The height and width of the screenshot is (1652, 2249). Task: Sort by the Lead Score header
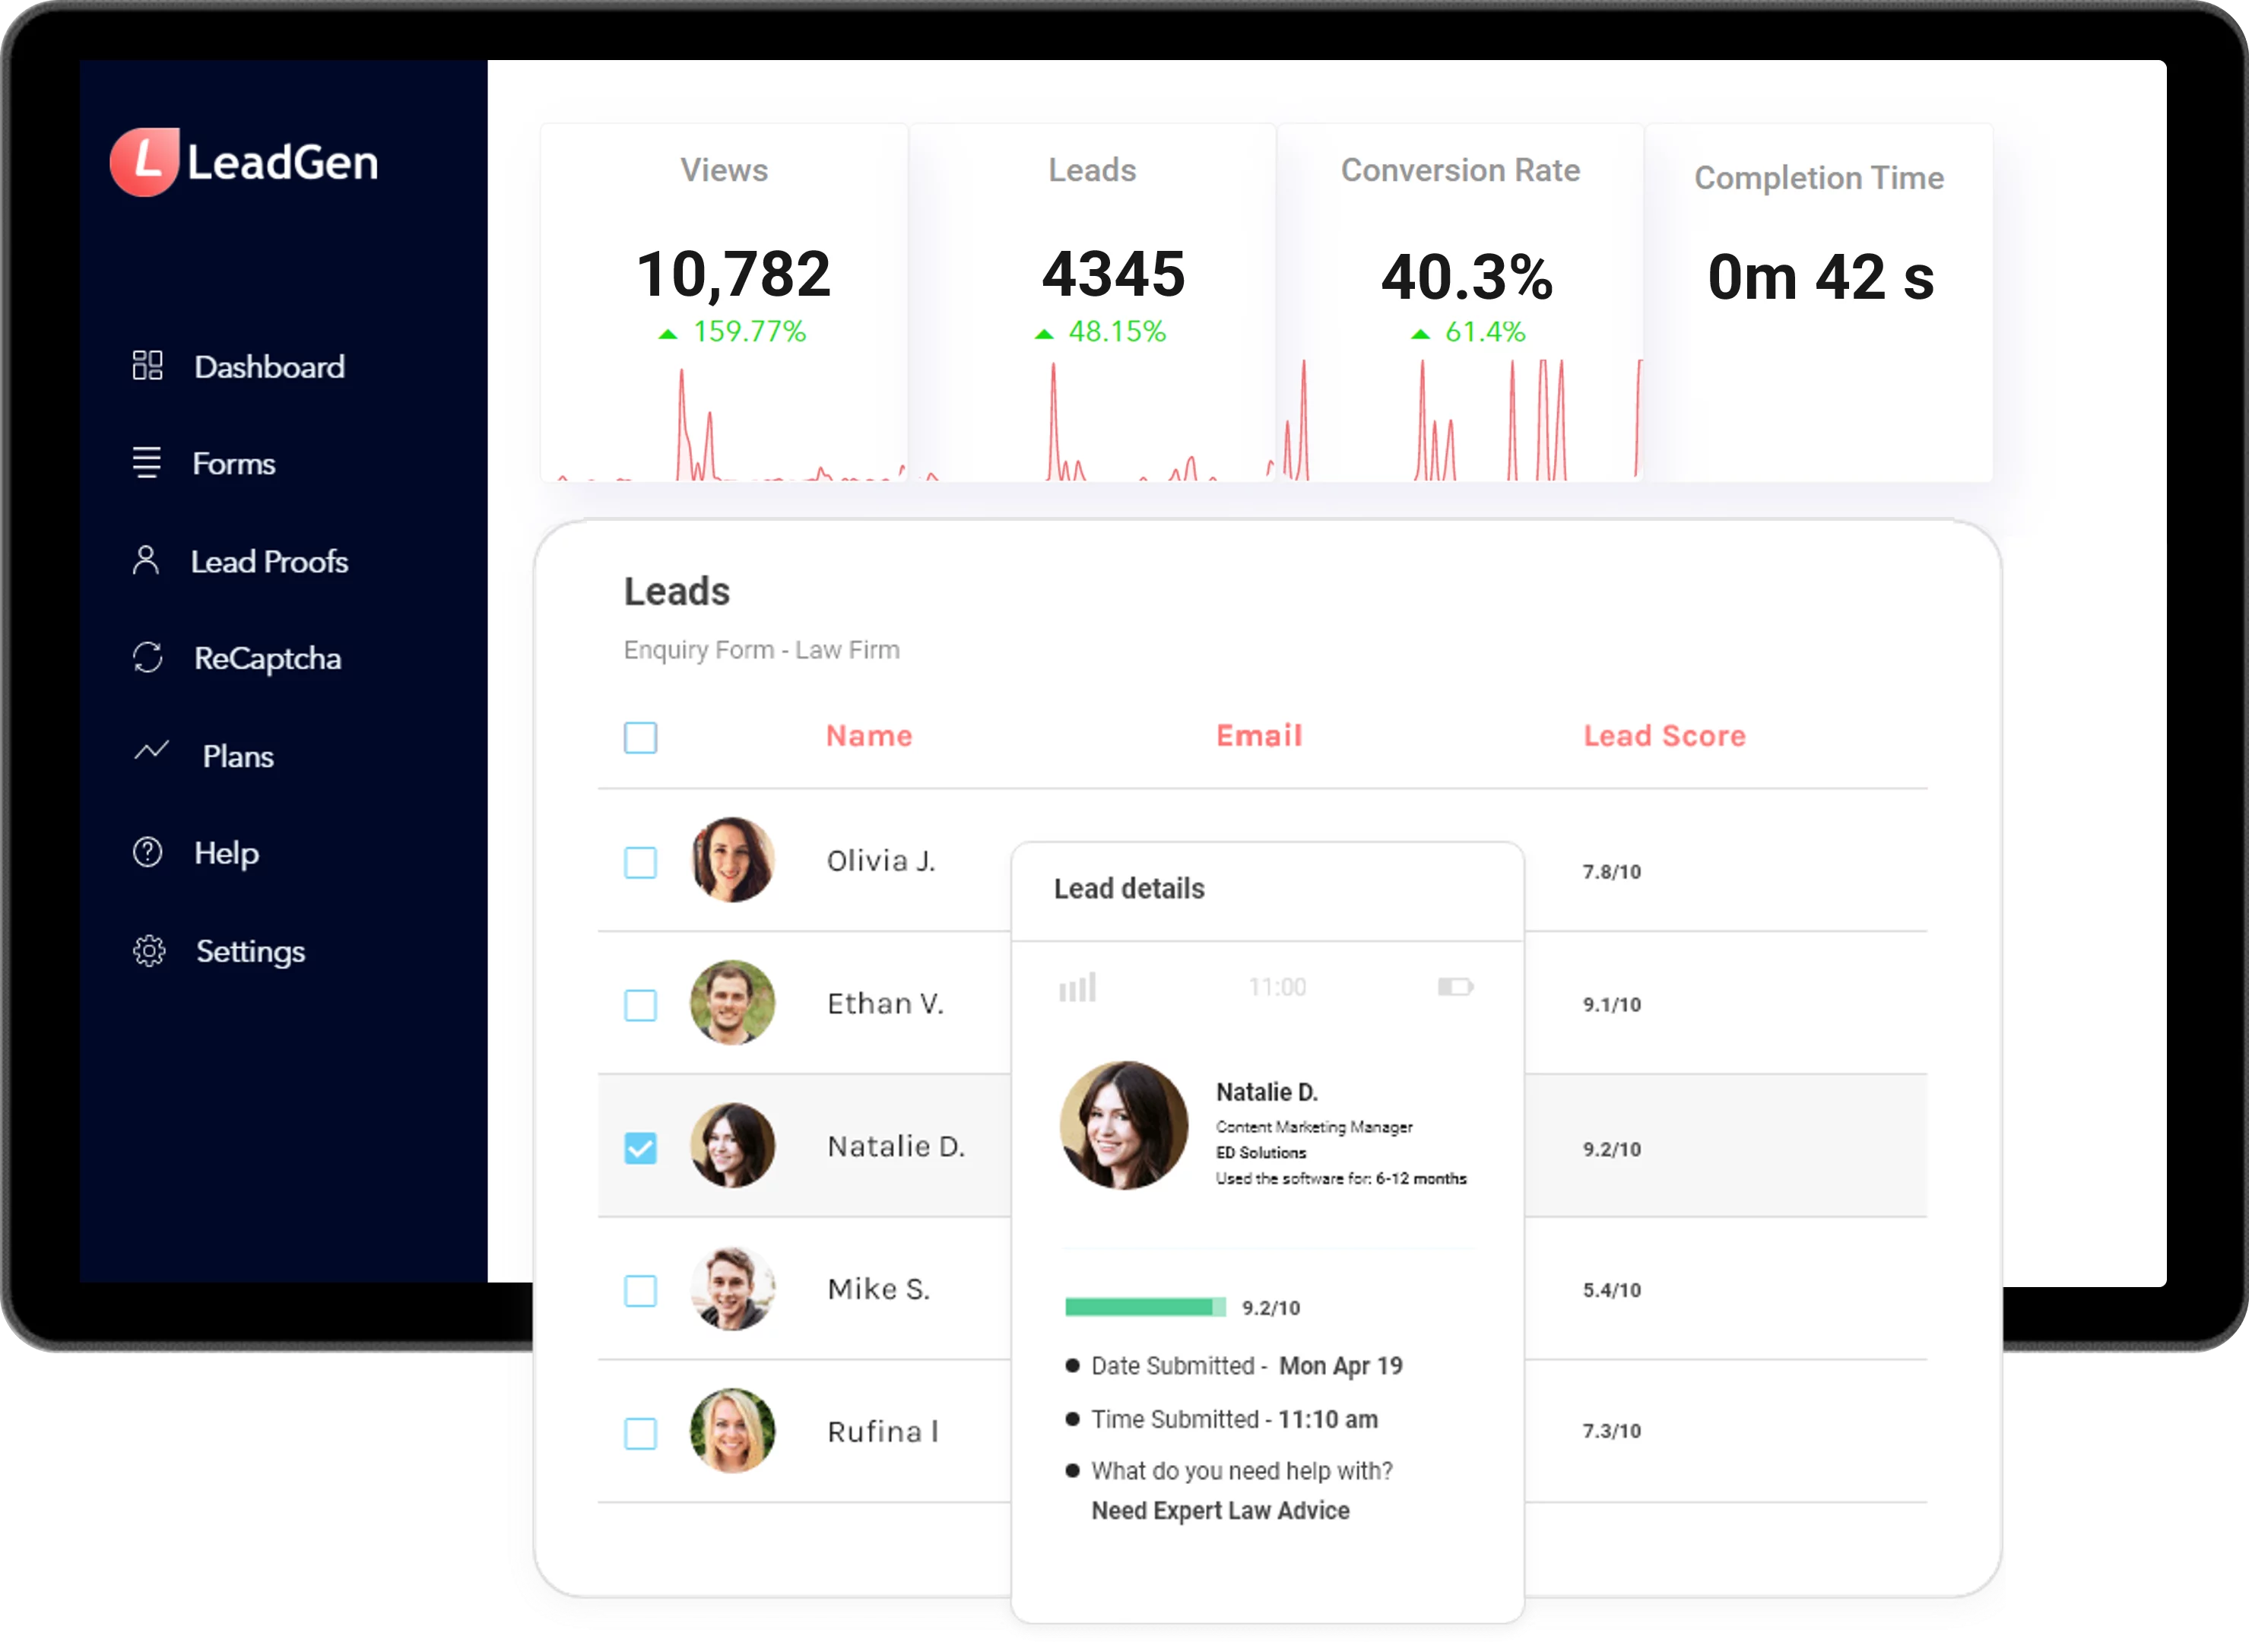point(1664,736)
